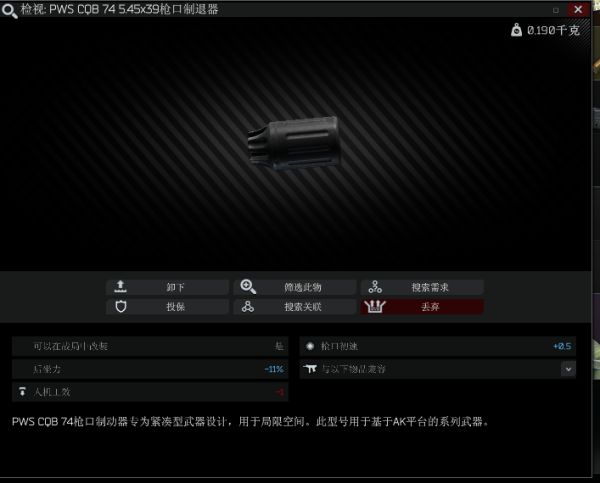Choose the 筛选此物 filter button

(295, 287)
